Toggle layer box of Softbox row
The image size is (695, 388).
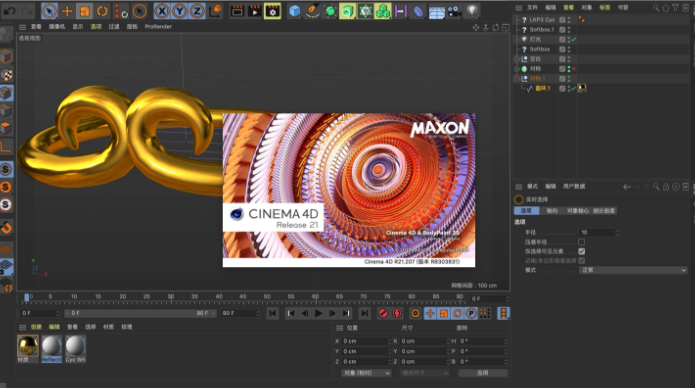(562, 49)
